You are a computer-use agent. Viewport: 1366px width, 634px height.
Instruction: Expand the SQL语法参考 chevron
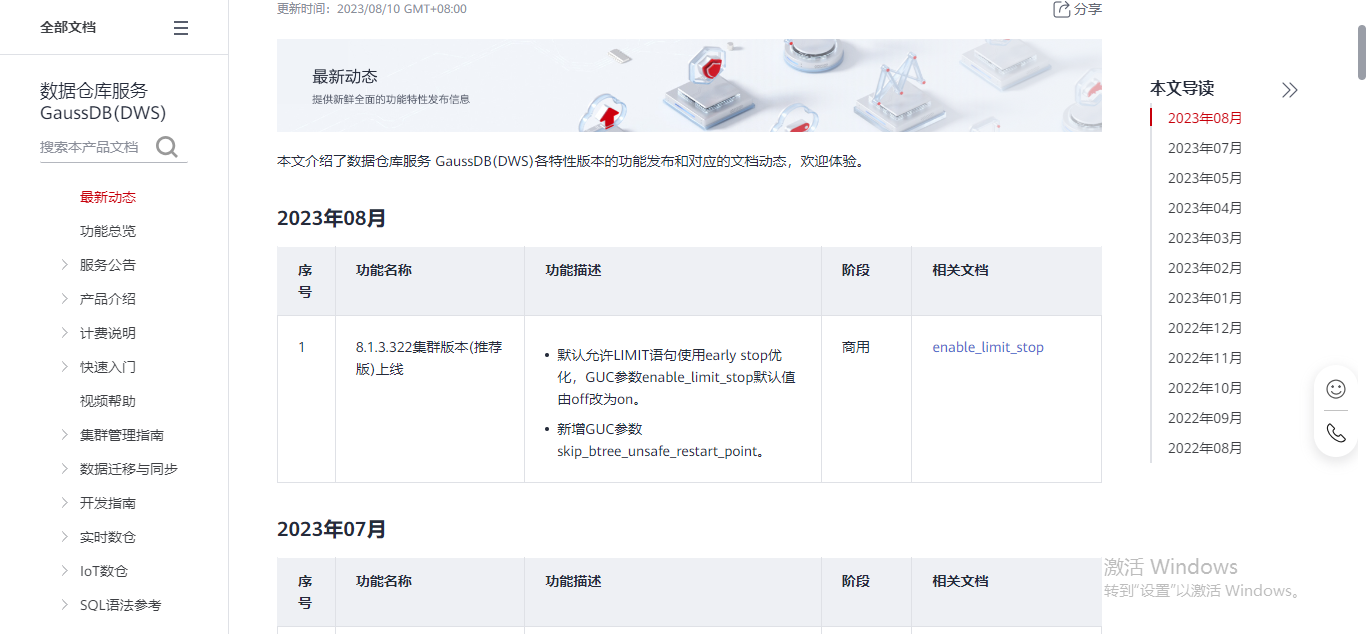[65, 605]
